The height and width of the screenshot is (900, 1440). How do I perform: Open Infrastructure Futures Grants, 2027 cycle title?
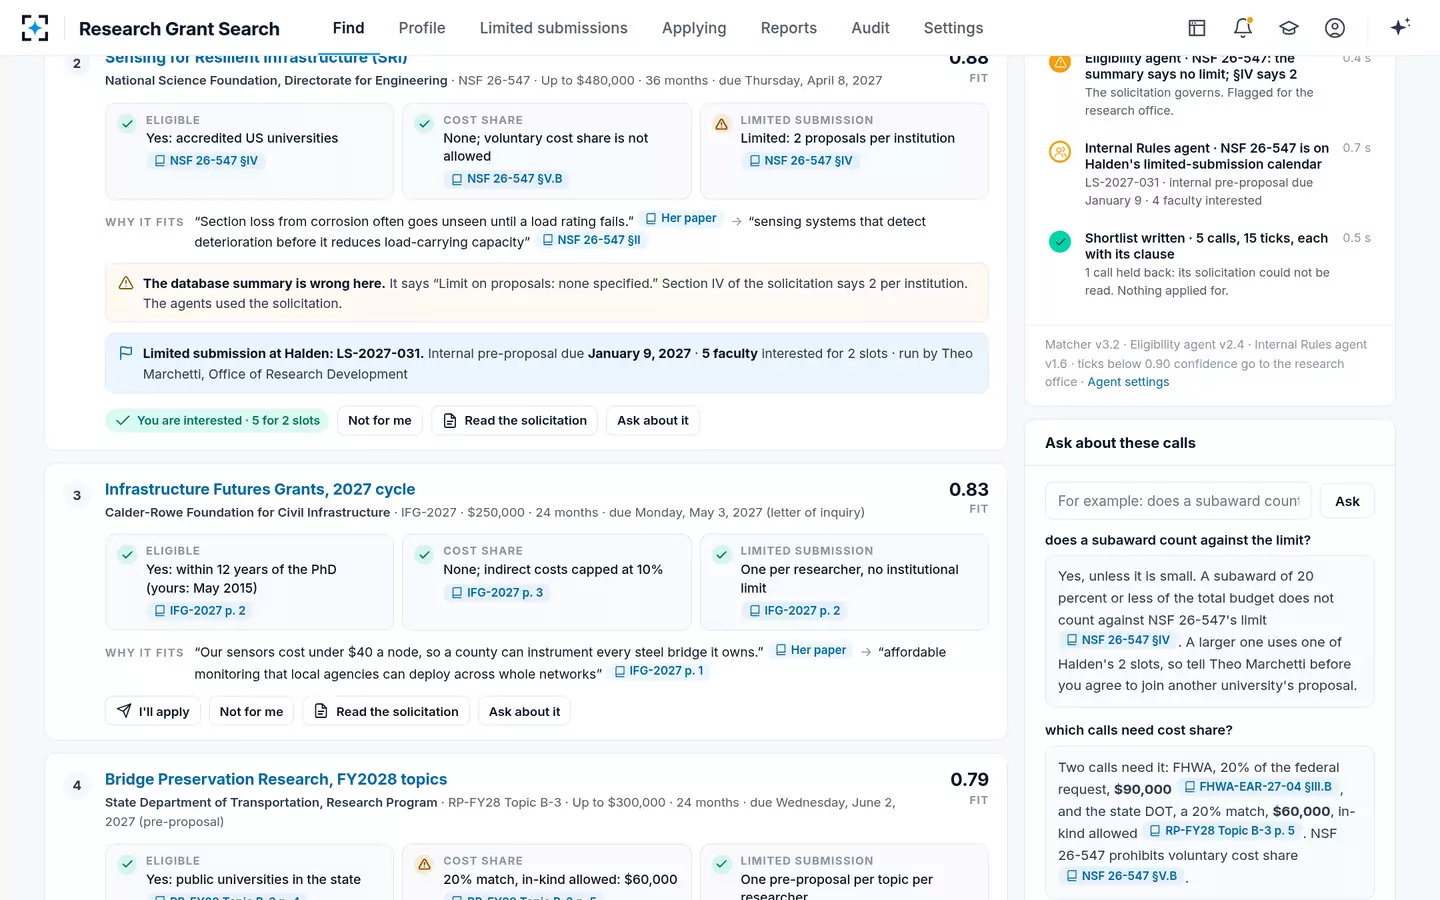[260, 489]
